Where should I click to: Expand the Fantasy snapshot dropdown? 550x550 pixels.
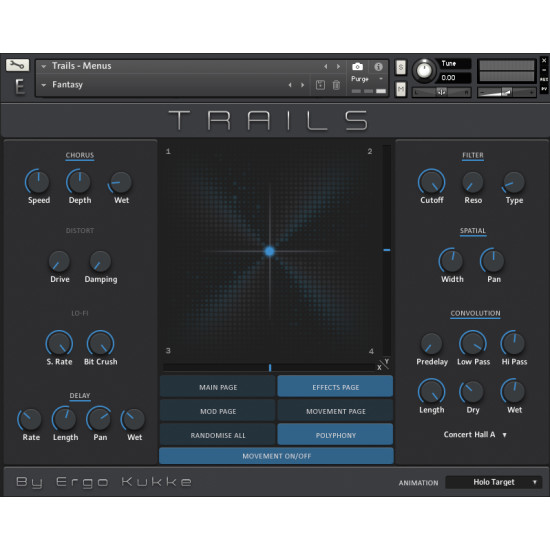click(43, 85)
